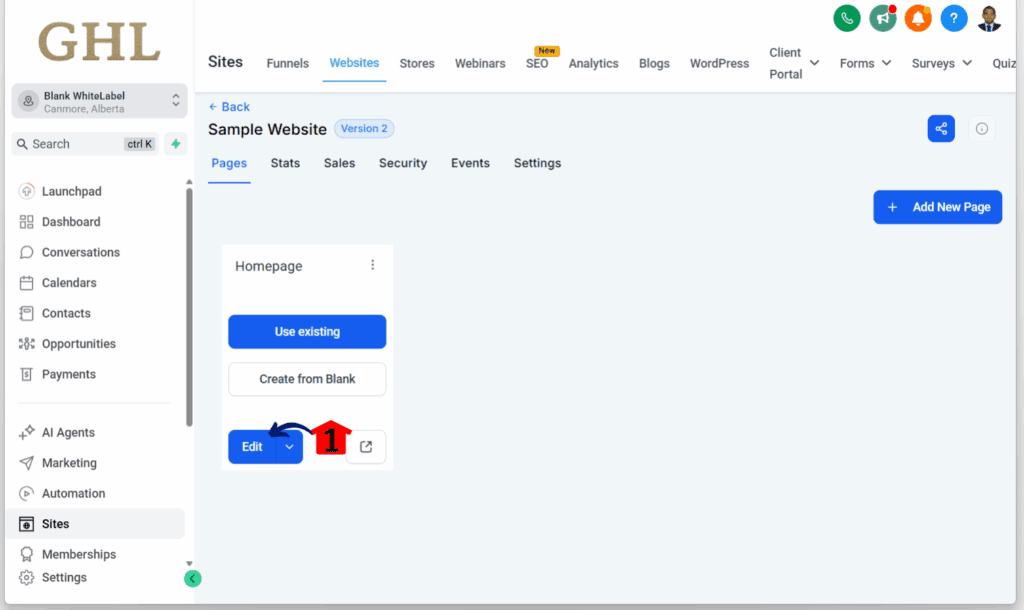Click the sidebar Search field
The width and height of the screenshot is (1024, 610).
point(85,144)
